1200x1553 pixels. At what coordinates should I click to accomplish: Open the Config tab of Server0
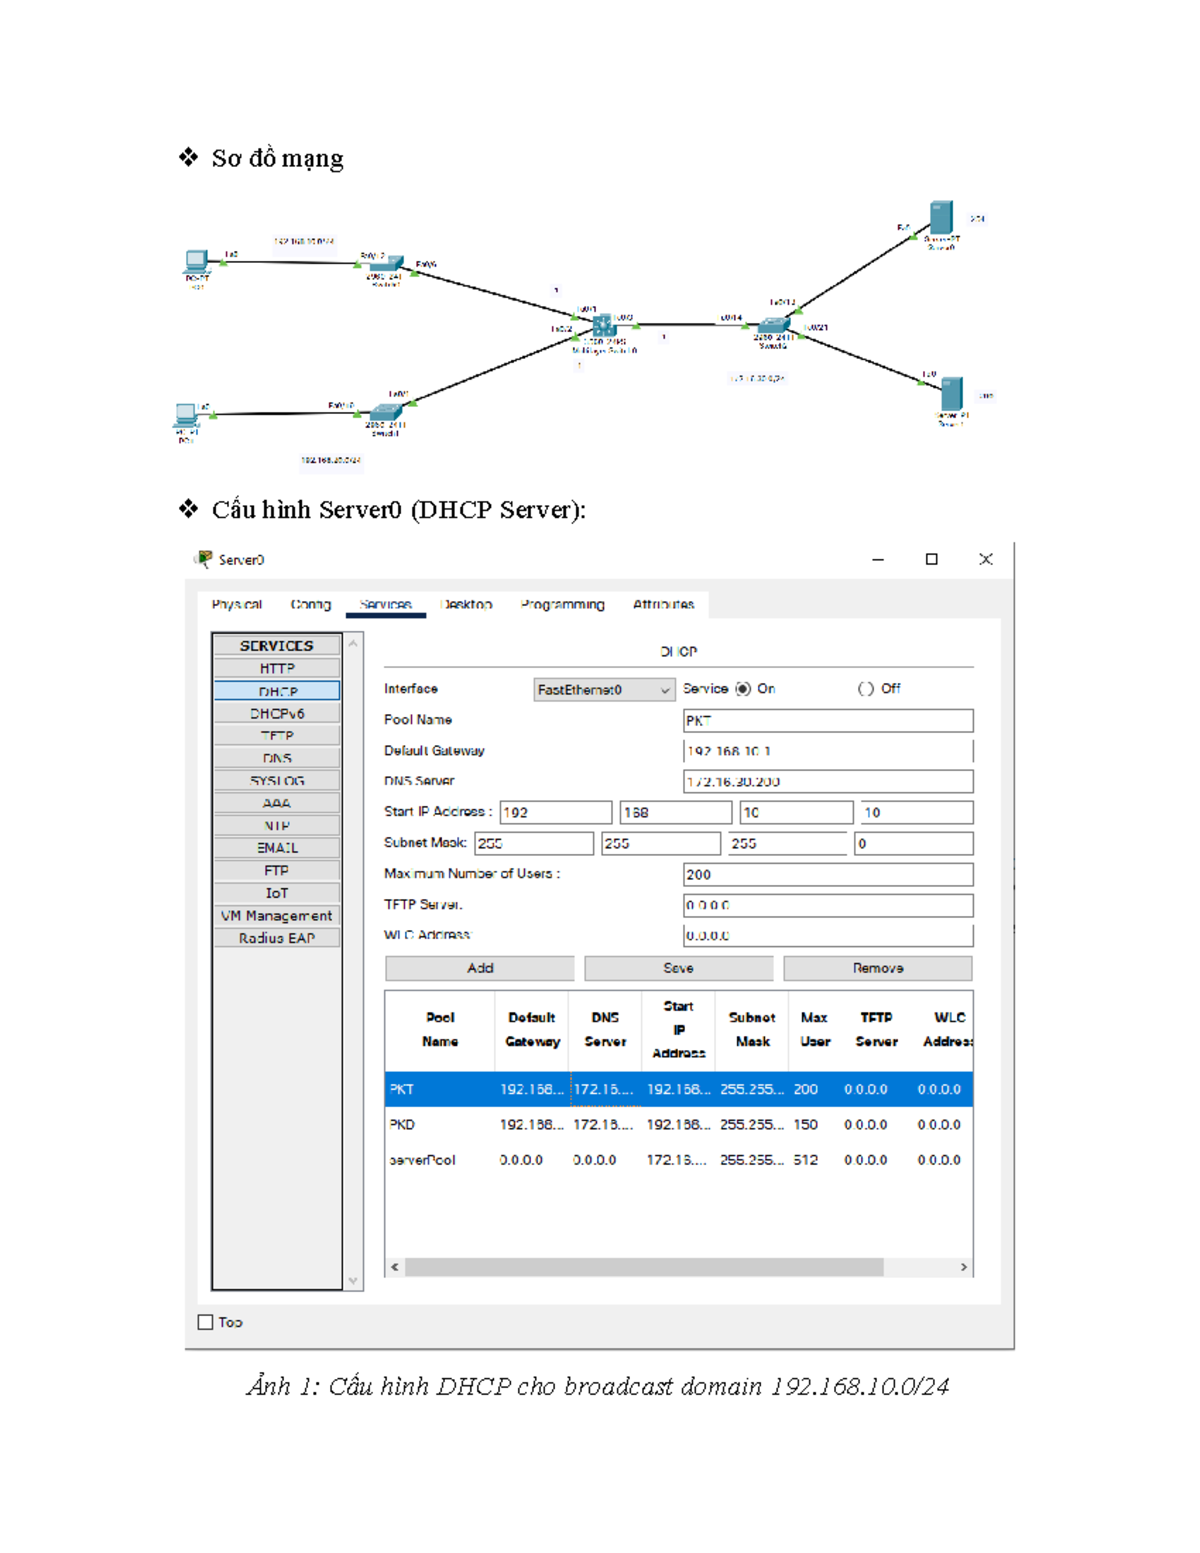[310, 605]
